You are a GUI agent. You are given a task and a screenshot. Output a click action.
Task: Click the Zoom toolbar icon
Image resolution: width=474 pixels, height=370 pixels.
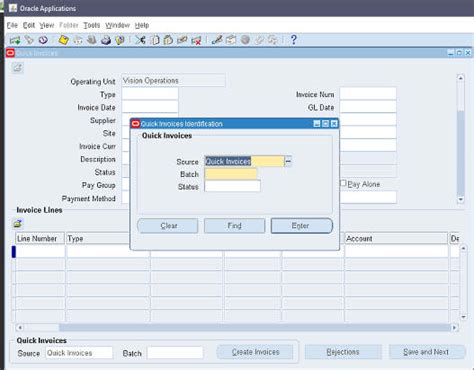click(x=231, y=40)
